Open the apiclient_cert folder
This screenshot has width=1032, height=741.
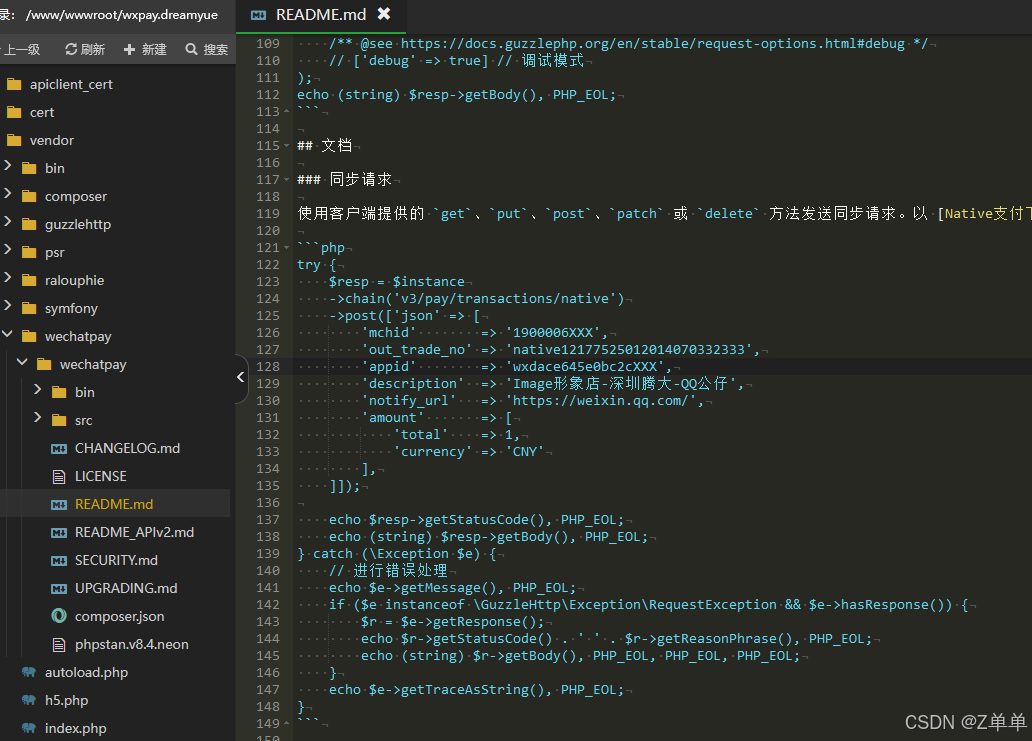(x=71, y=84)
